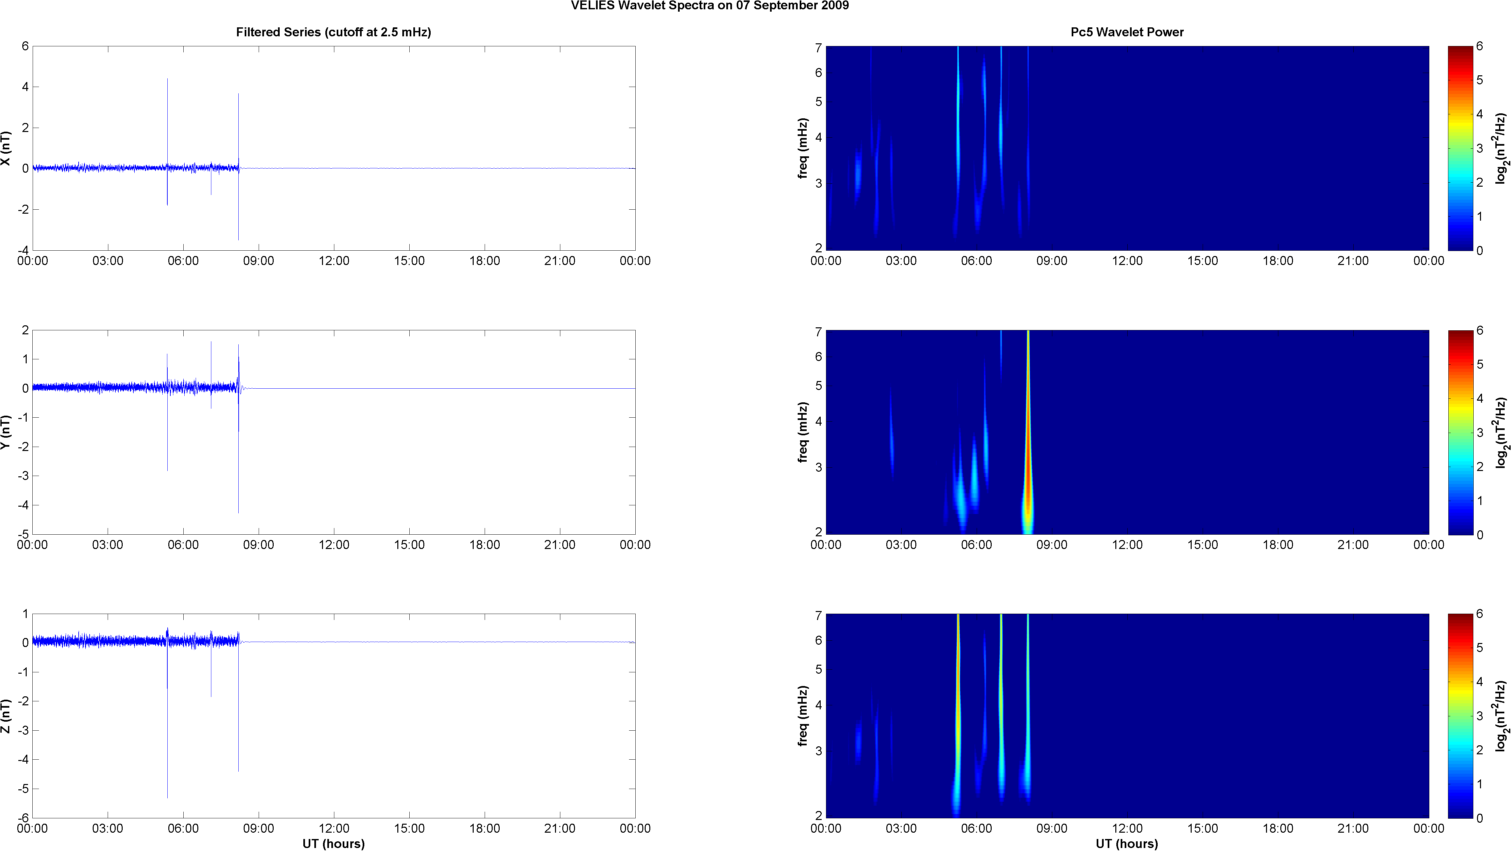
Task: Click the middle colorbar beside Y wavelet plot
Action: (1460, 432)
